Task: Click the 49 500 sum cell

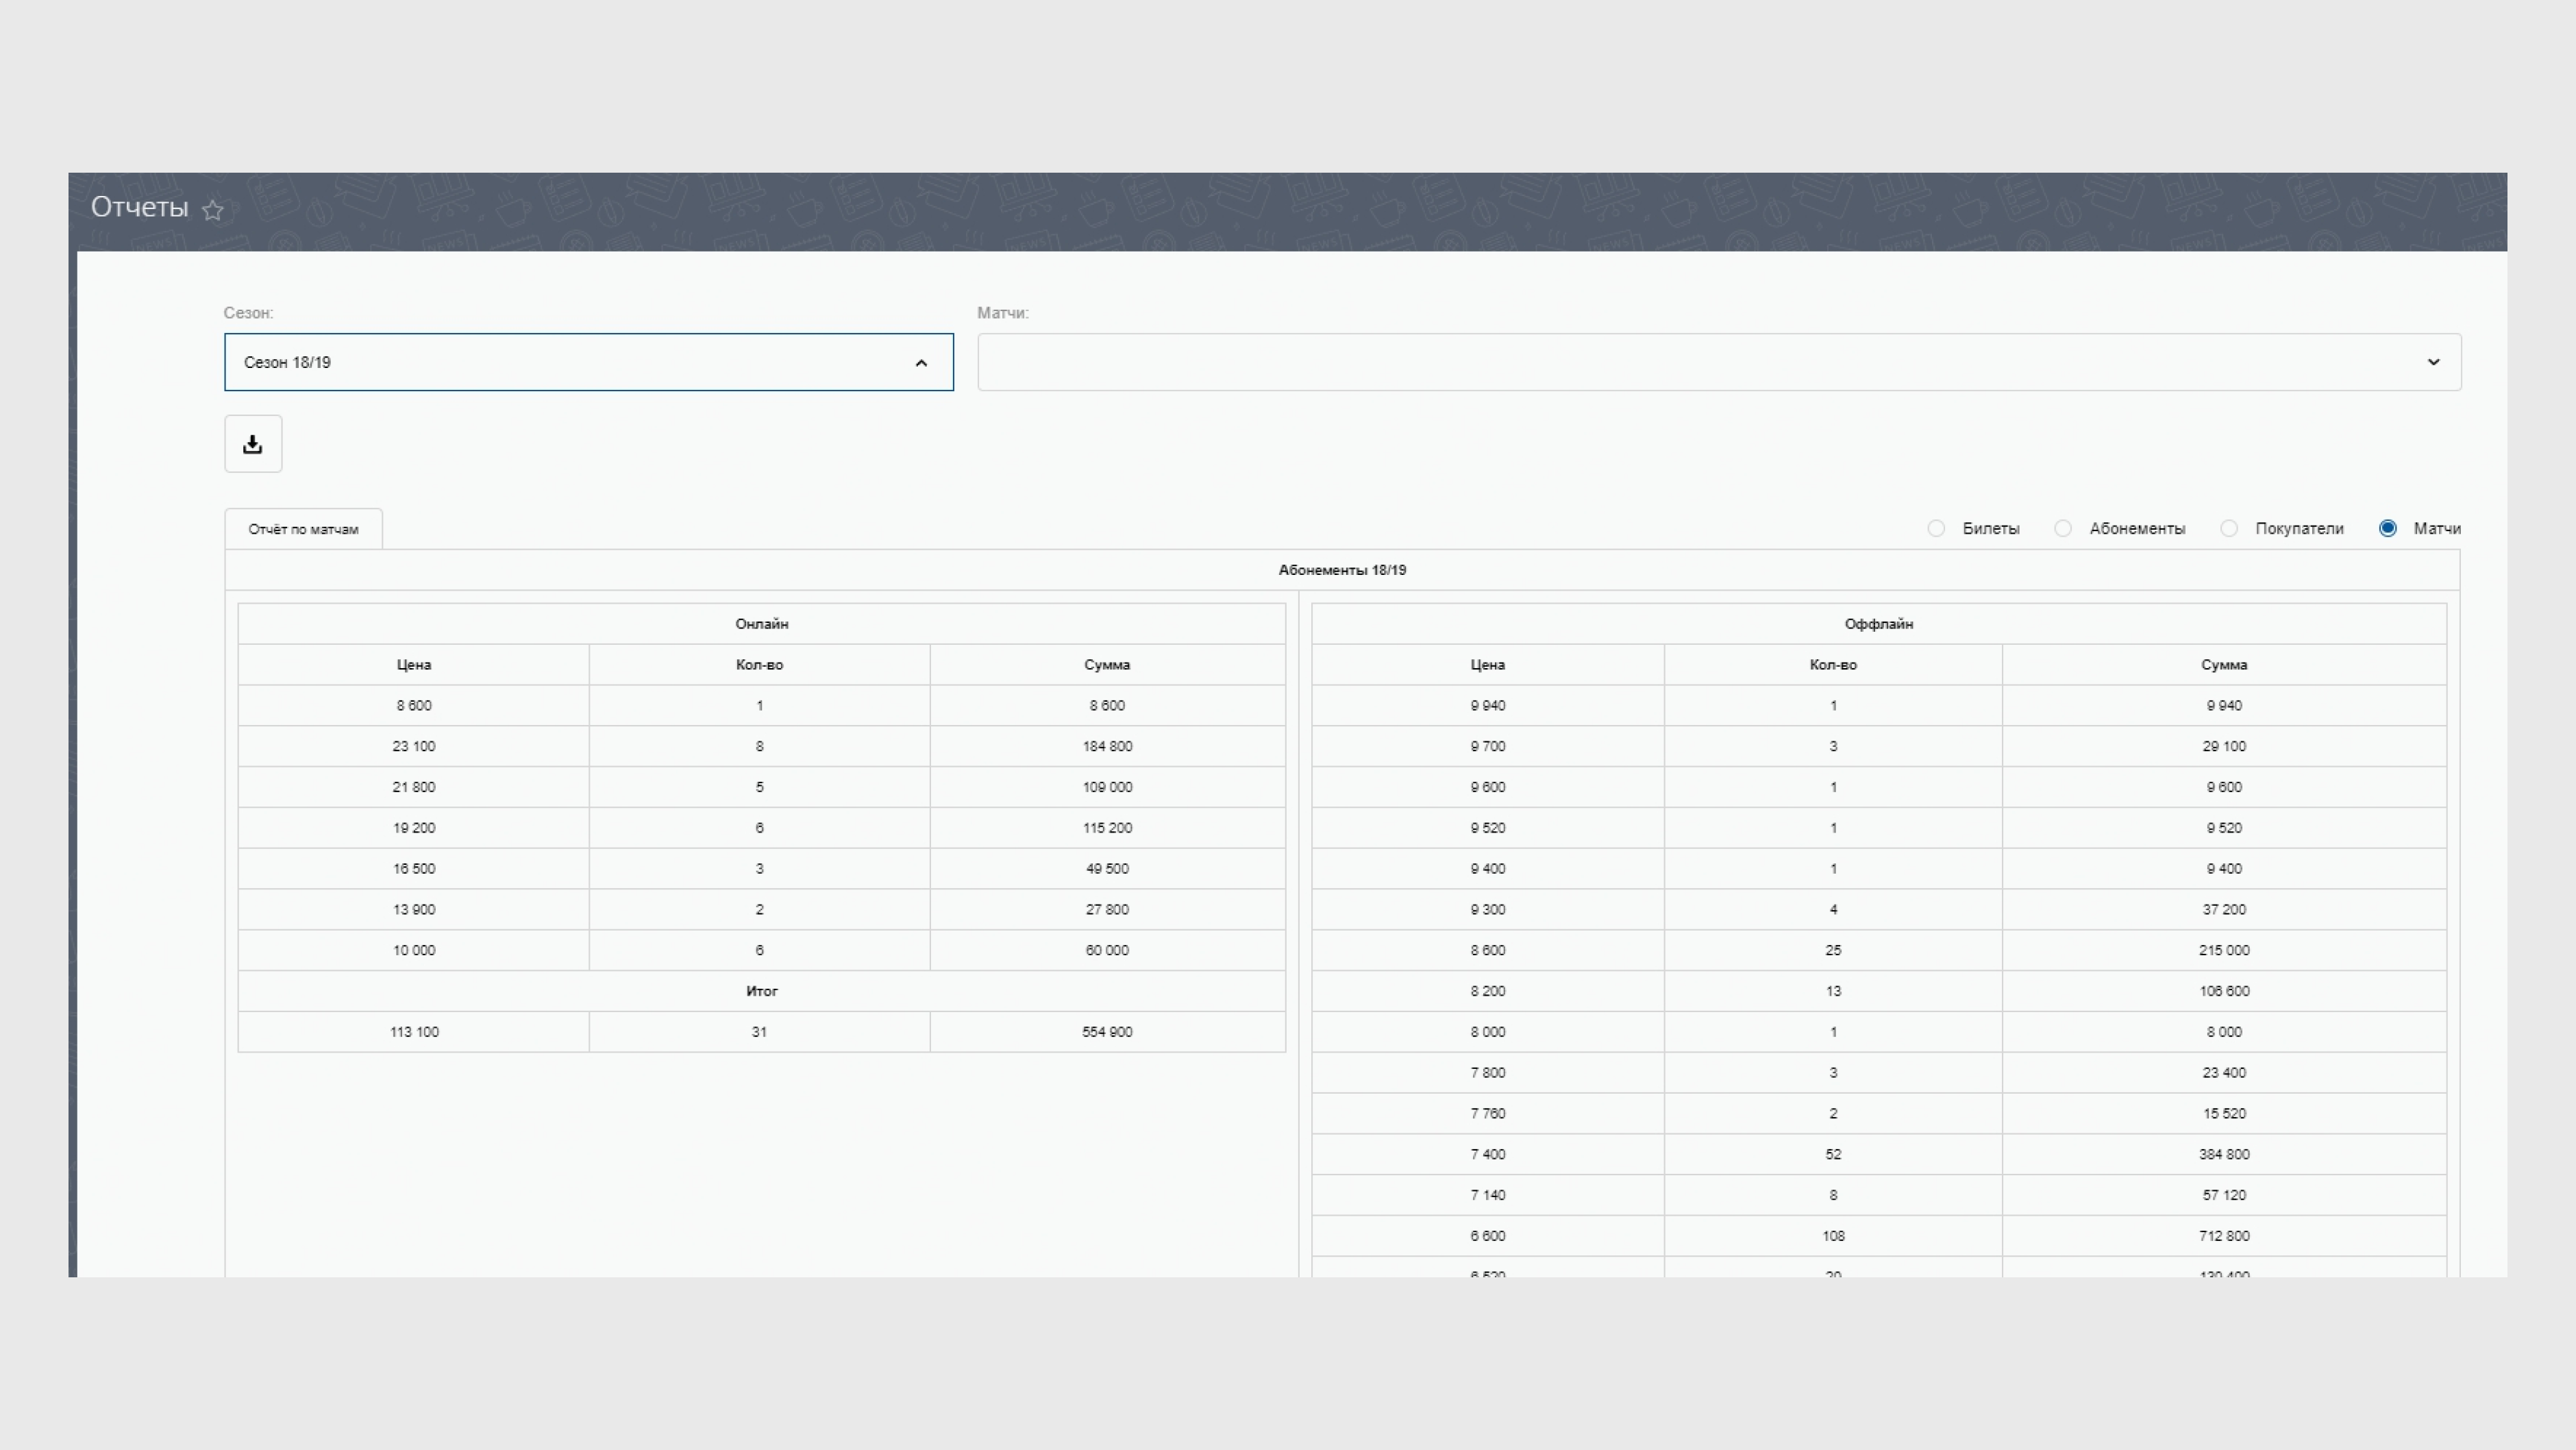Action: click(x=1107, y=869)
